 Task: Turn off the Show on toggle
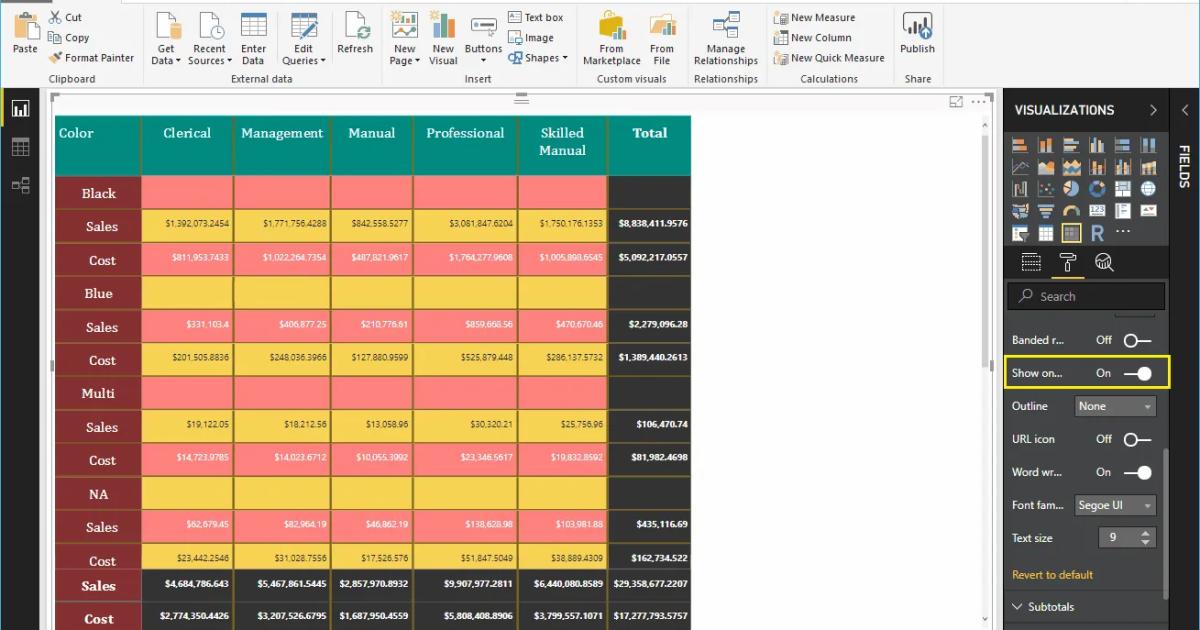click(1139, 372)
